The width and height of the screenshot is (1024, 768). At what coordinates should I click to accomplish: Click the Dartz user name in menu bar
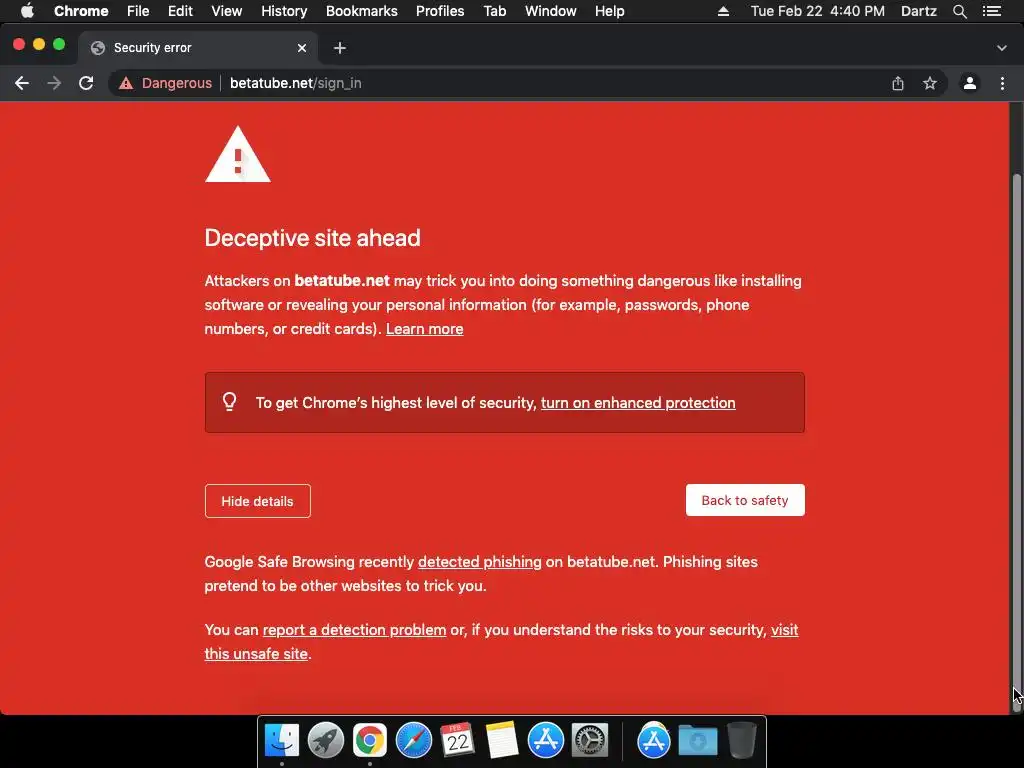pyautogui.click(x=919, y=11)
